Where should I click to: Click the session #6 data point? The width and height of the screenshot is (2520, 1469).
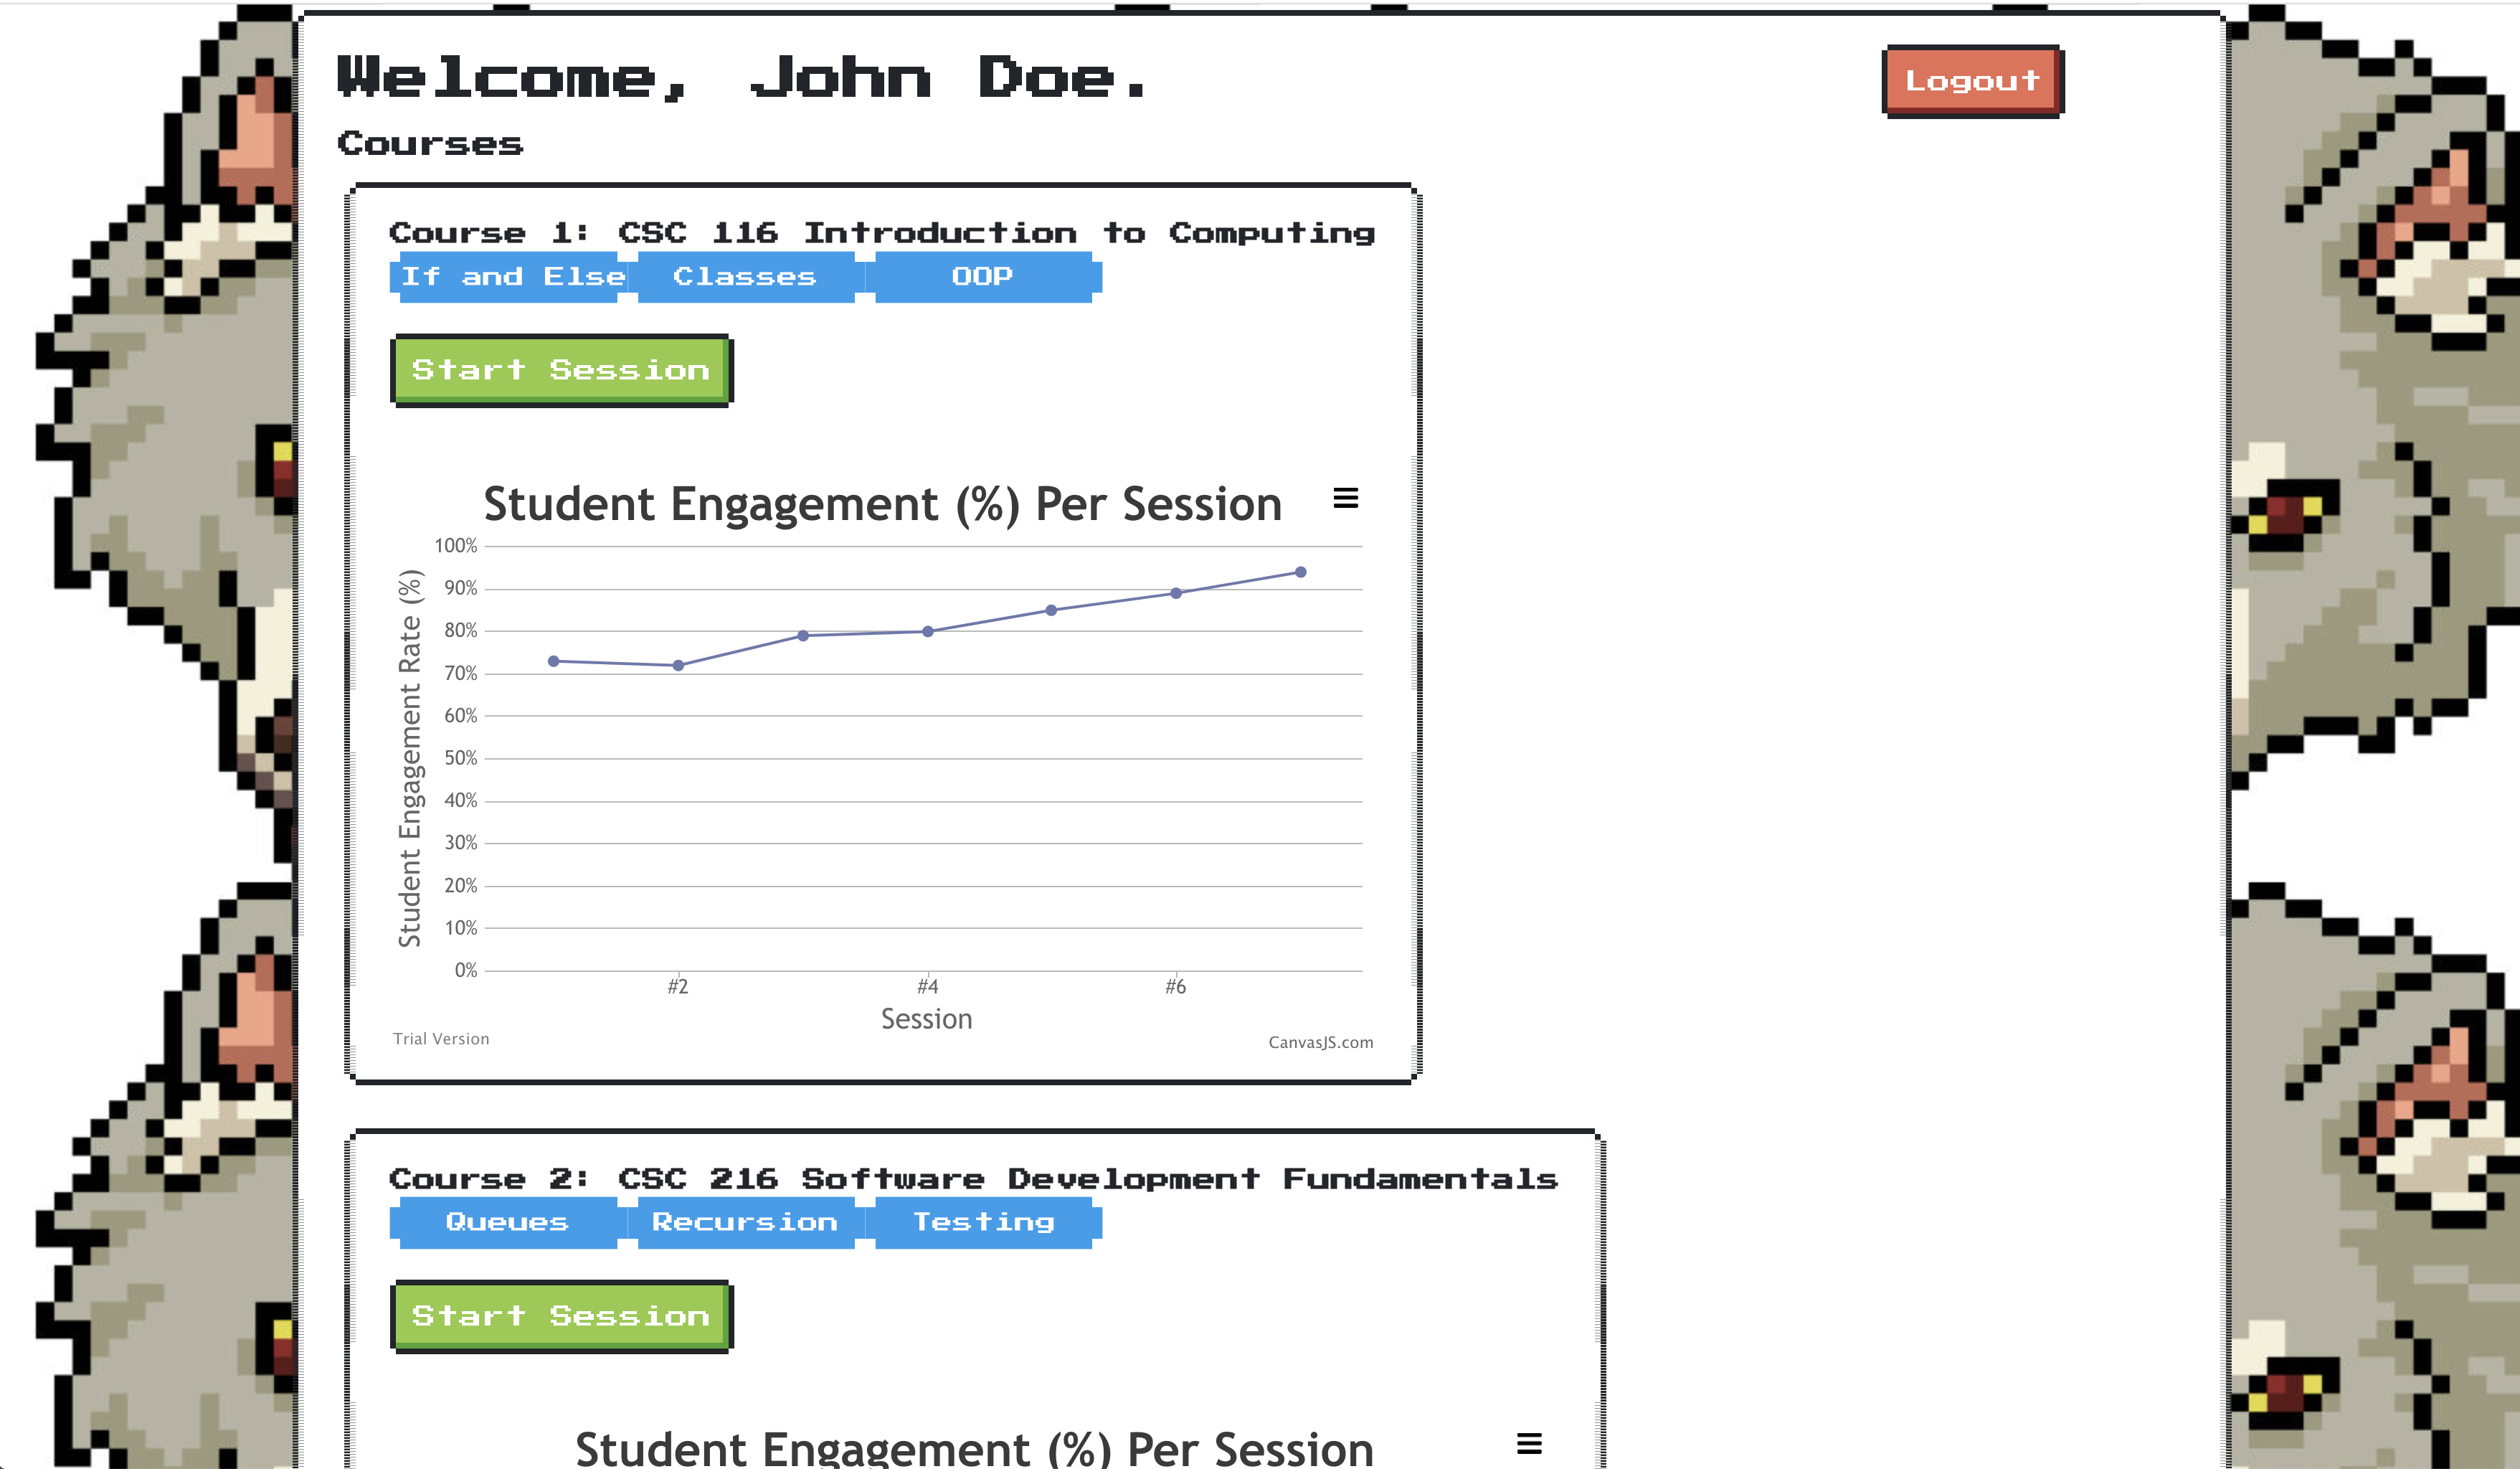1176,593
